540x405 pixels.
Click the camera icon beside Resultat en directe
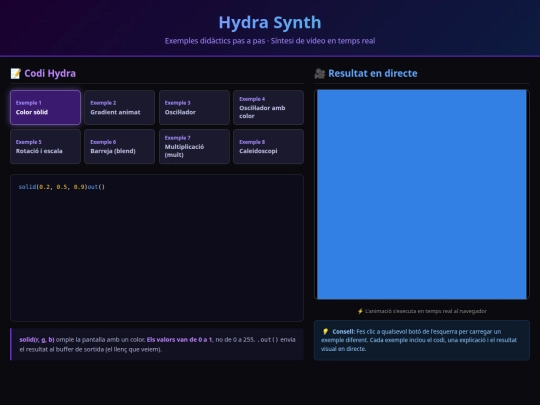click(320, 73)
